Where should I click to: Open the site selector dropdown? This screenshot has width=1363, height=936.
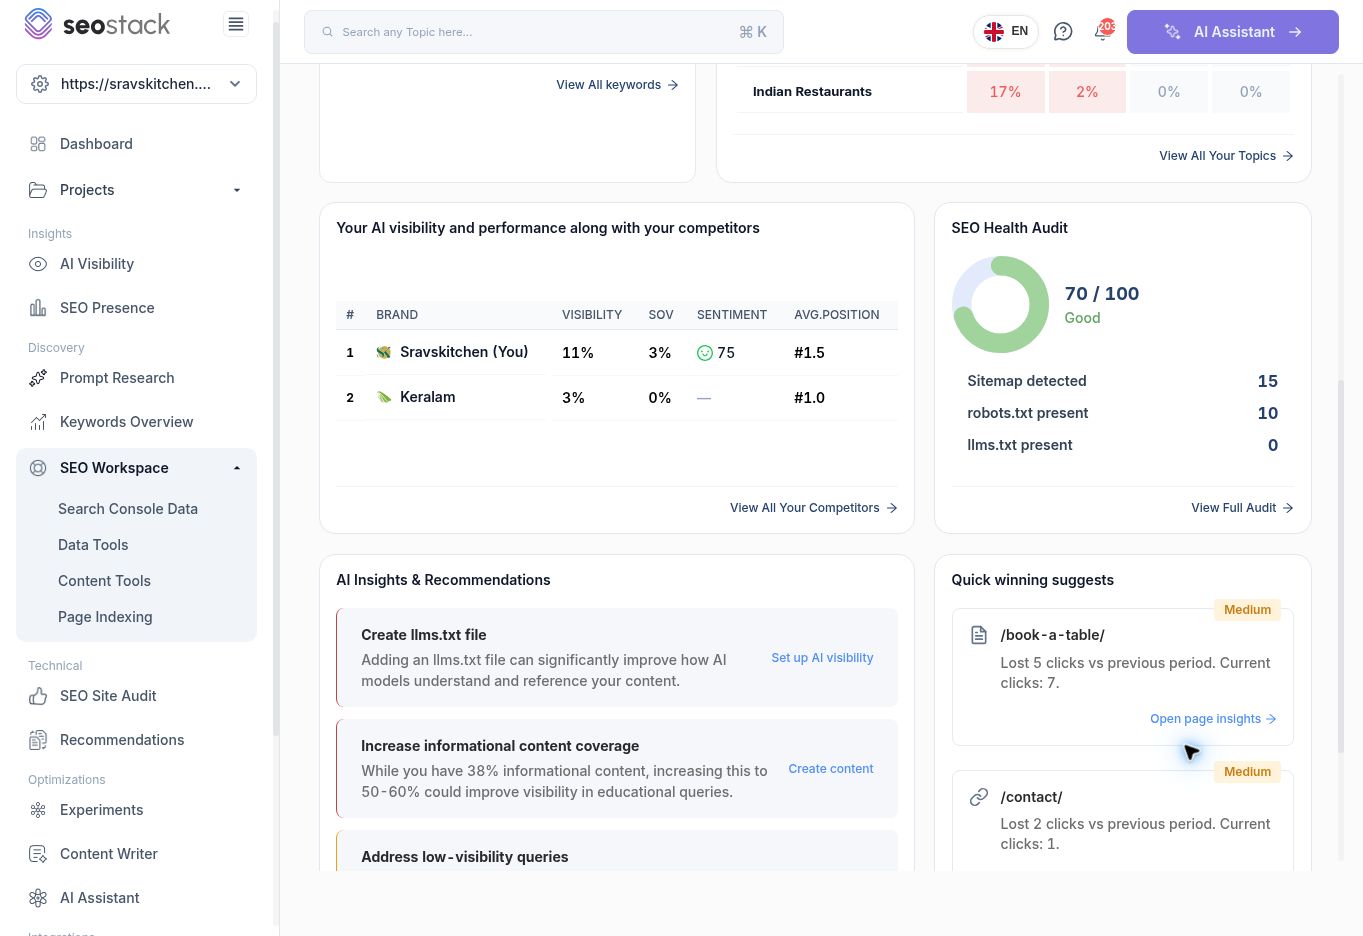coord(136,84)
